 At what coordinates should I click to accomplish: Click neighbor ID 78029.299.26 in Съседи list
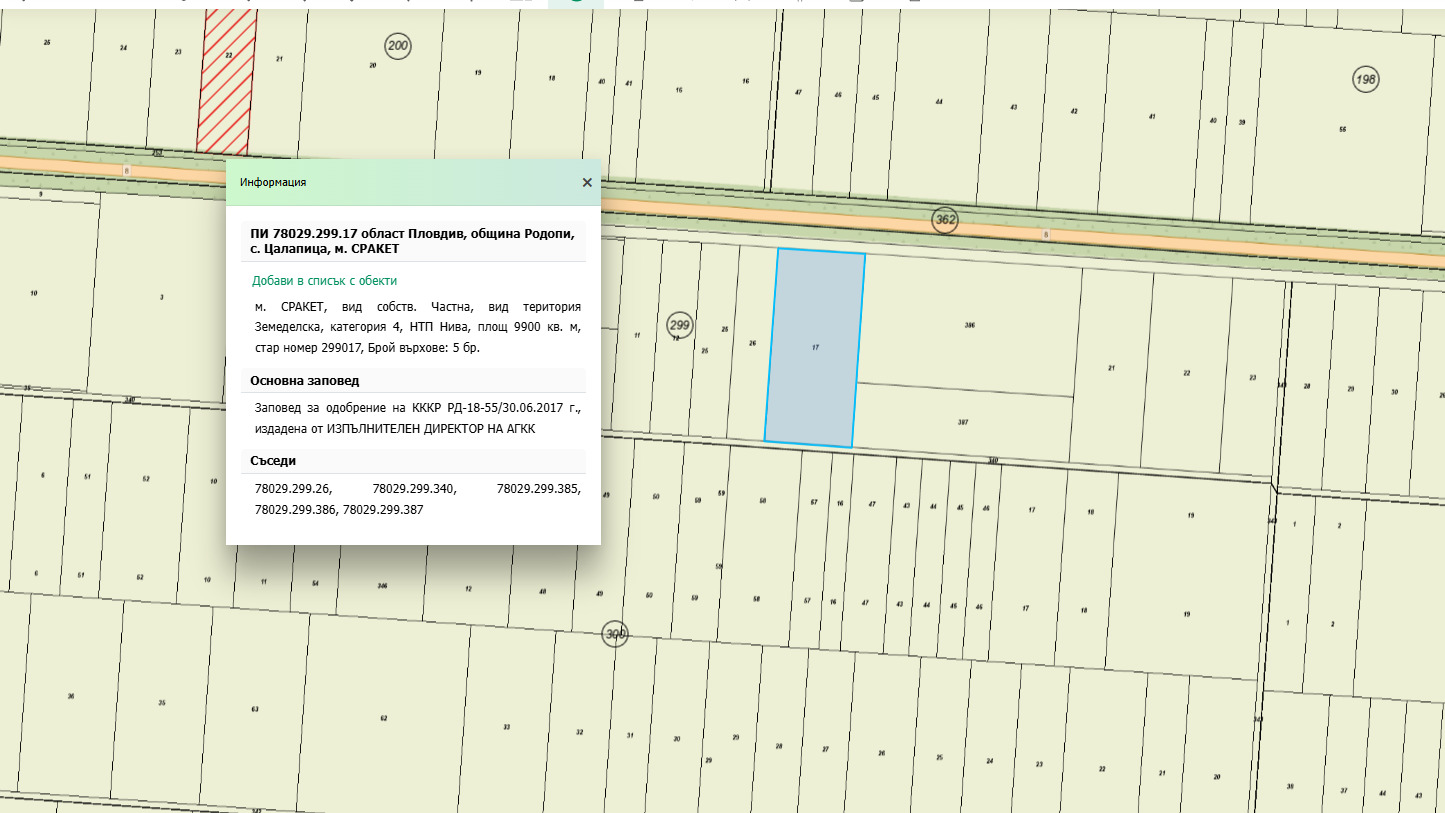293,489
